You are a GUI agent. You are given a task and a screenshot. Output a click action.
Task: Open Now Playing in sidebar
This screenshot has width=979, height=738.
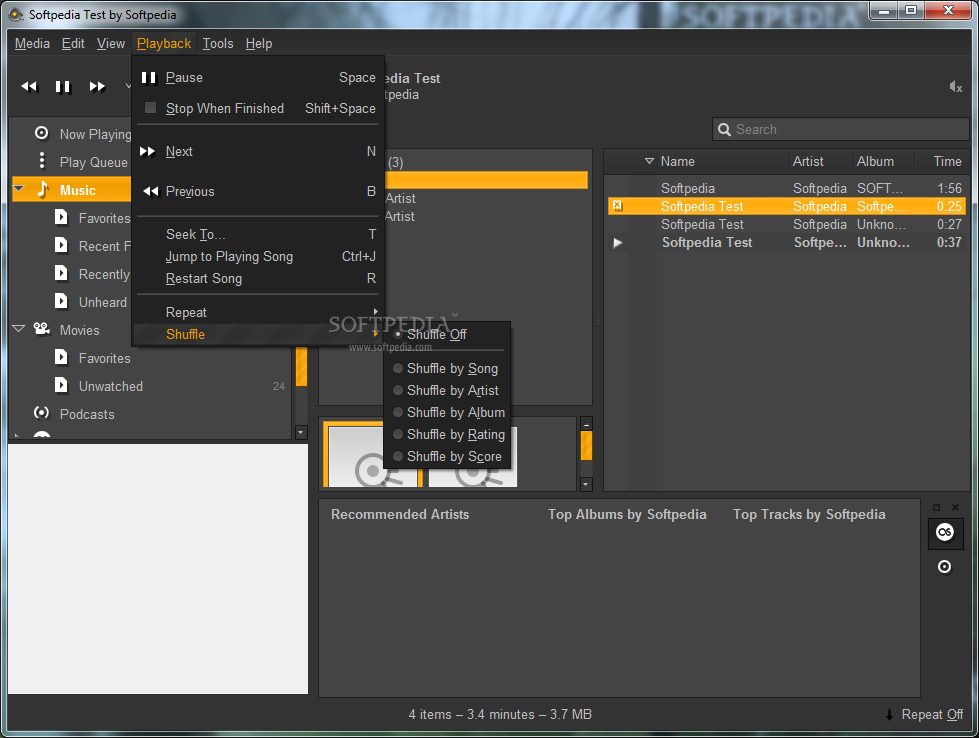[x=95, y=134]
